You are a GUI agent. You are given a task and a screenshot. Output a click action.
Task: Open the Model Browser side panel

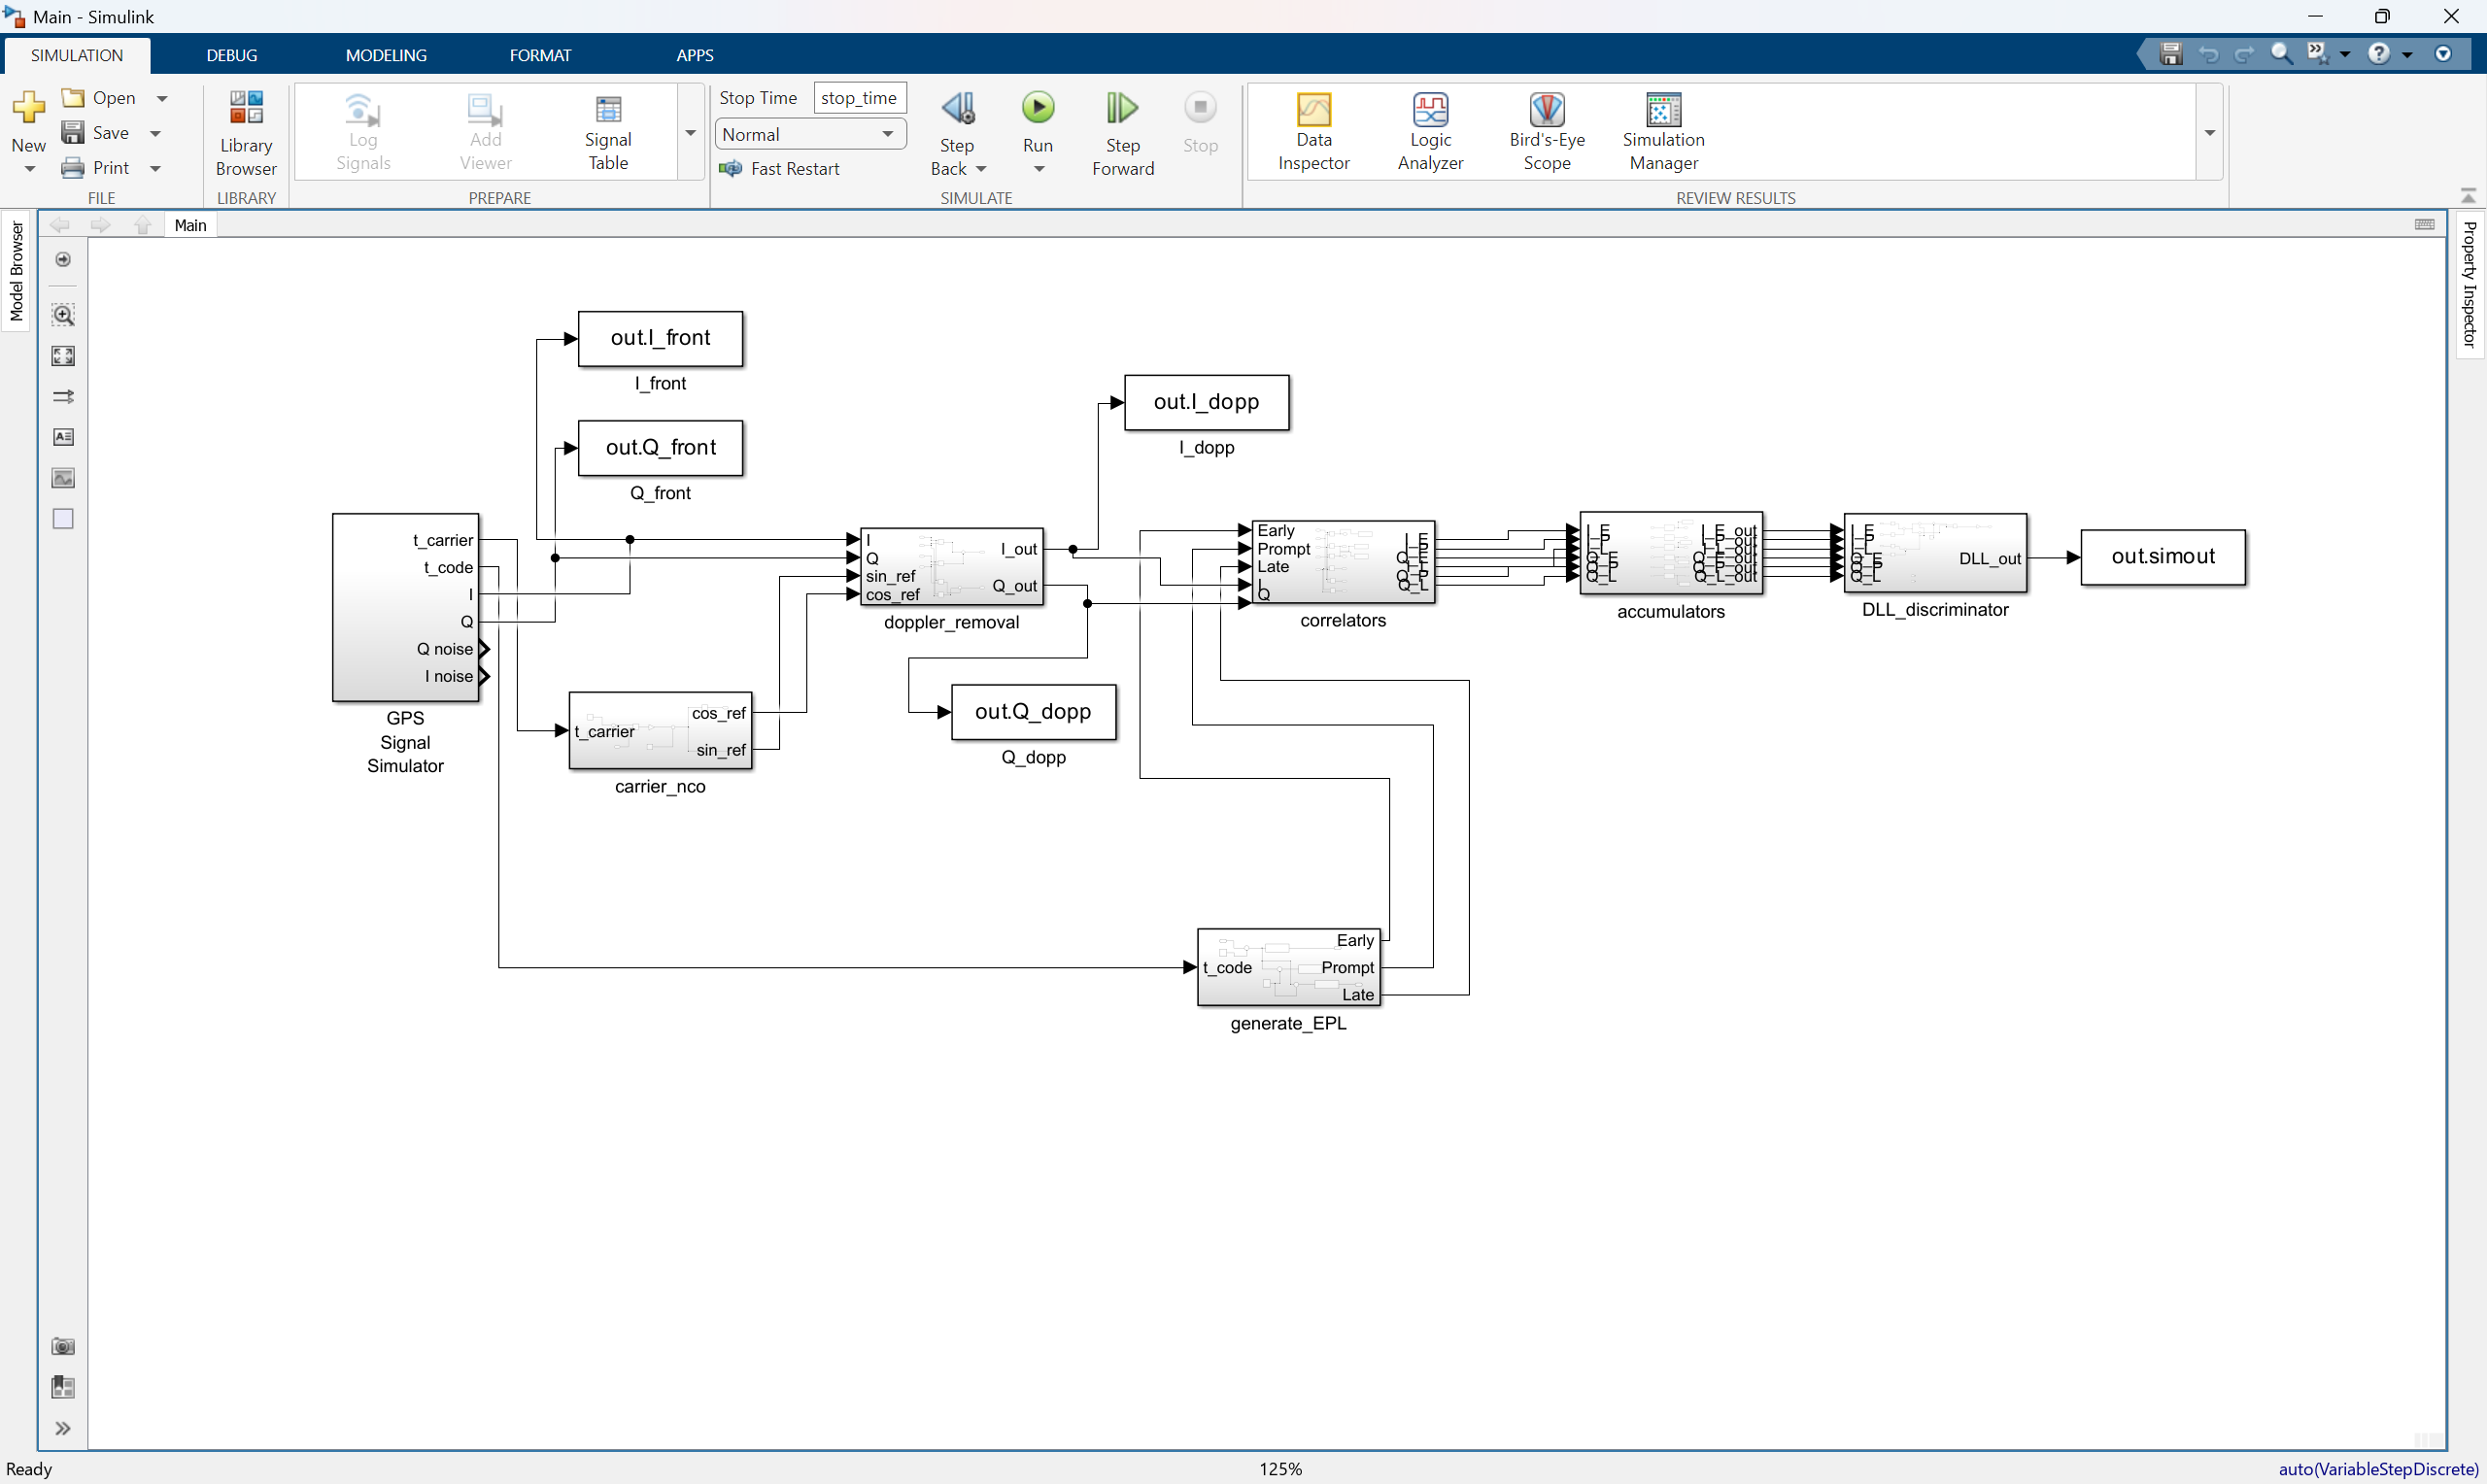pyautogui.click(x=16, y=271)
